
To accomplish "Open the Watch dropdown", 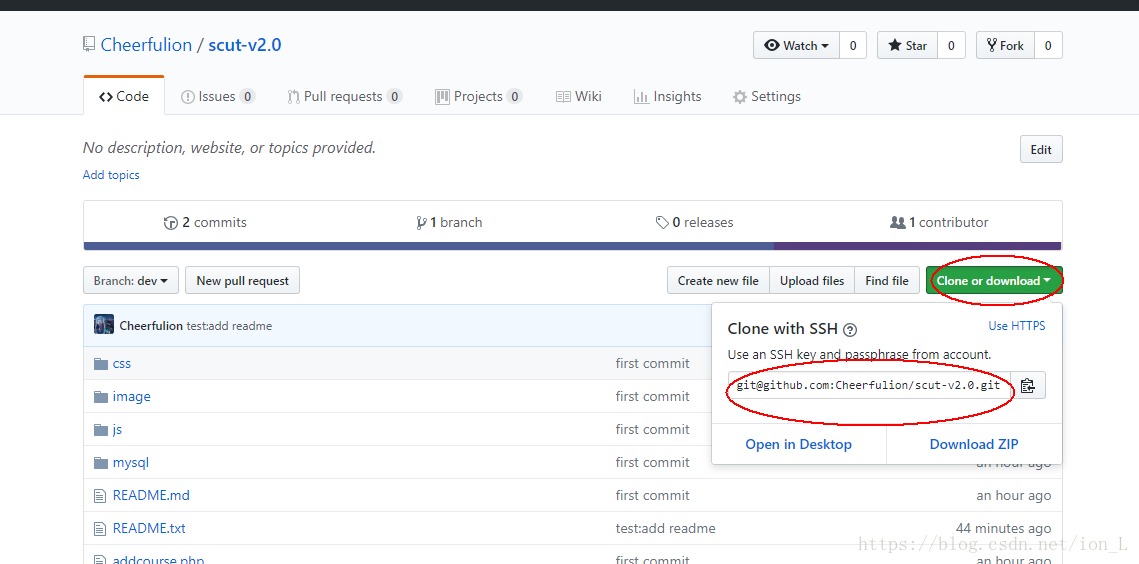I will click(x=796, y=45).
